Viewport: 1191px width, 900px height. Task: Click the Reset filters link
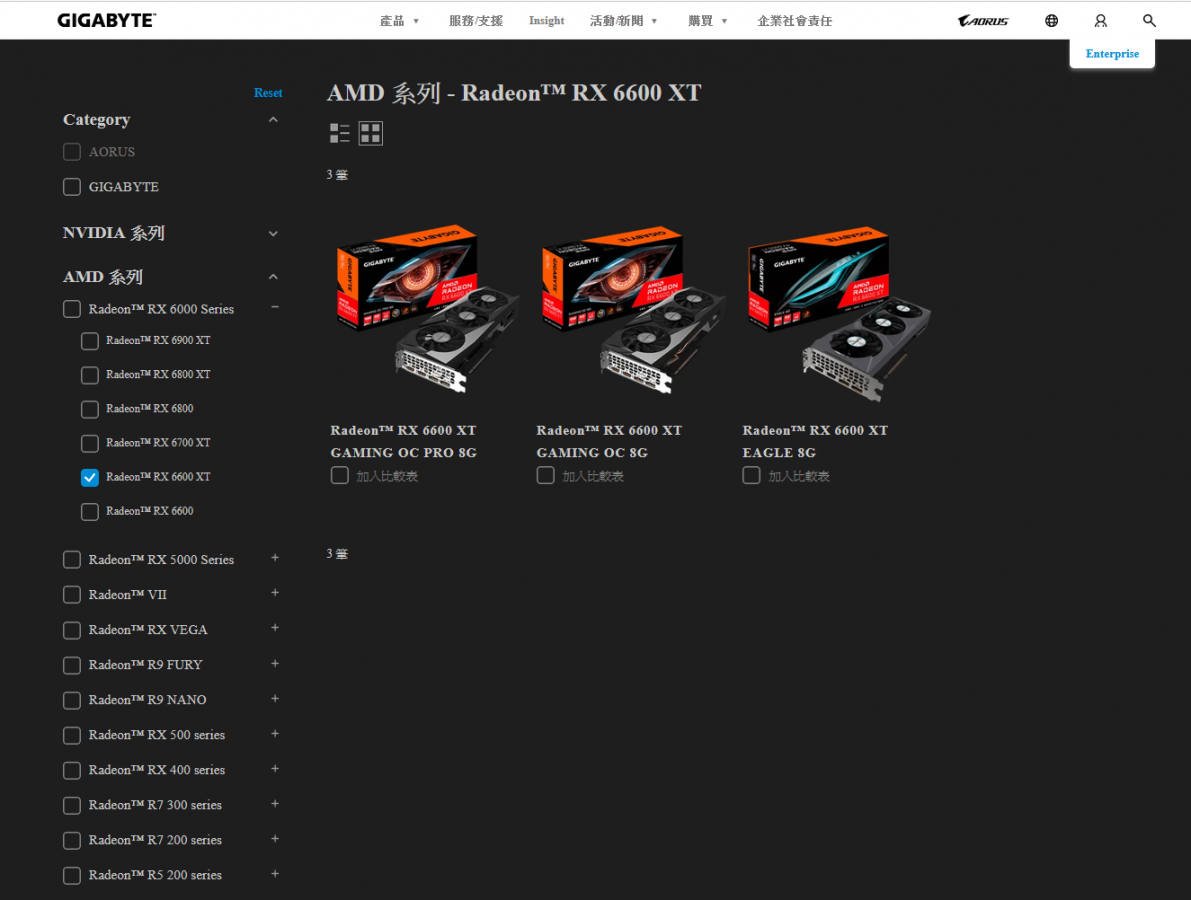[268, 93]
